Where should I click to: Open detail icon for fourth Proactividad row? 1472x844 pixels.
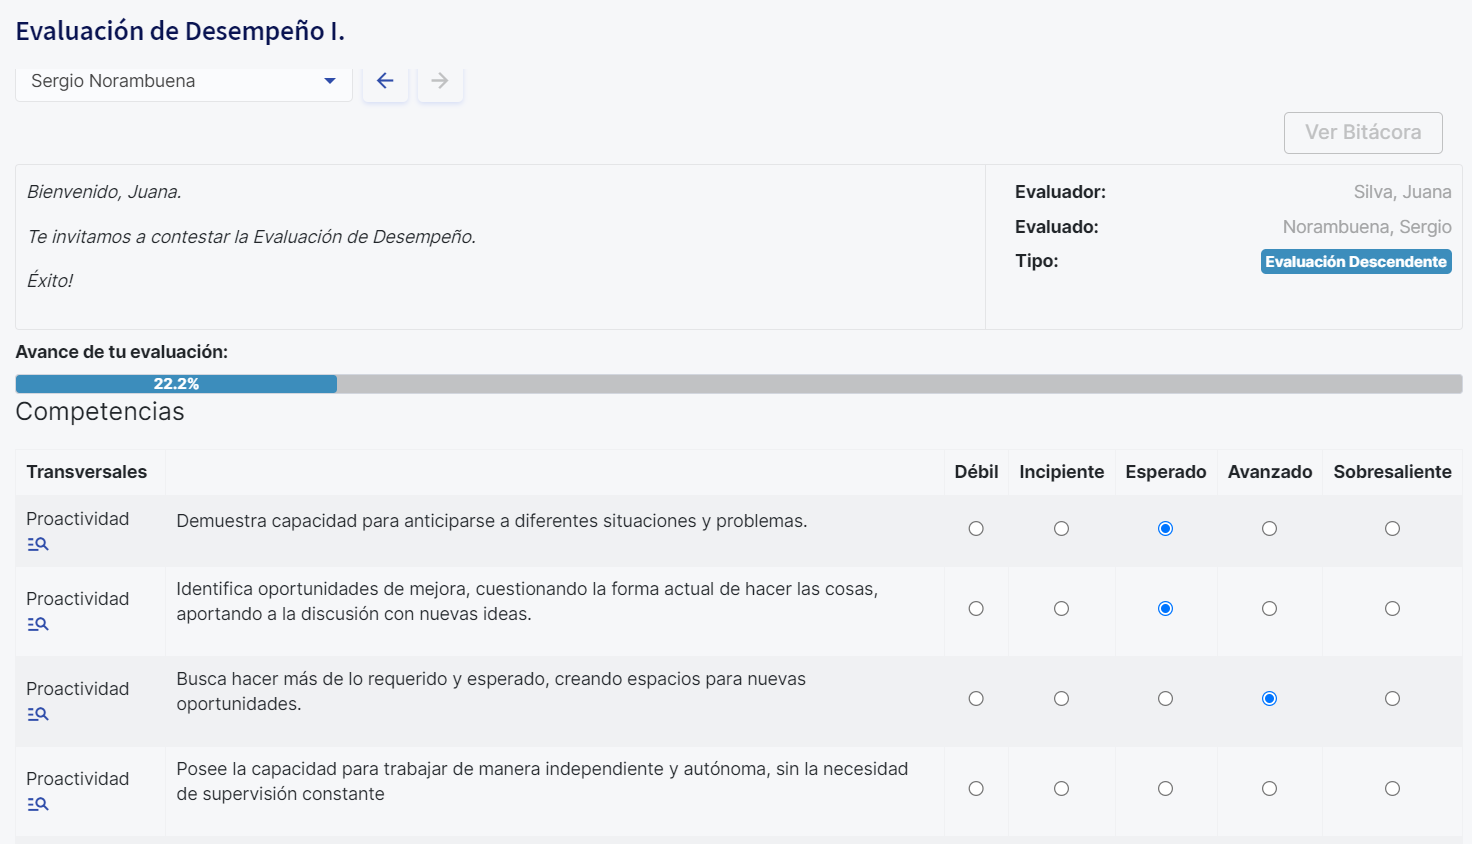coord(38,804)
